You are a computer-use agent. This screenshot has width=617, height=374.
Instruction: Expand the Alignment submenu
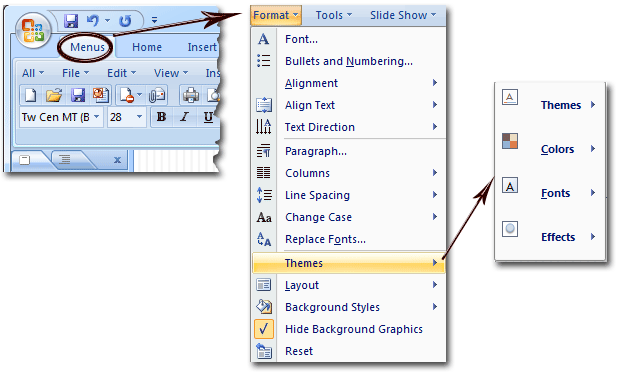(349, 83)
